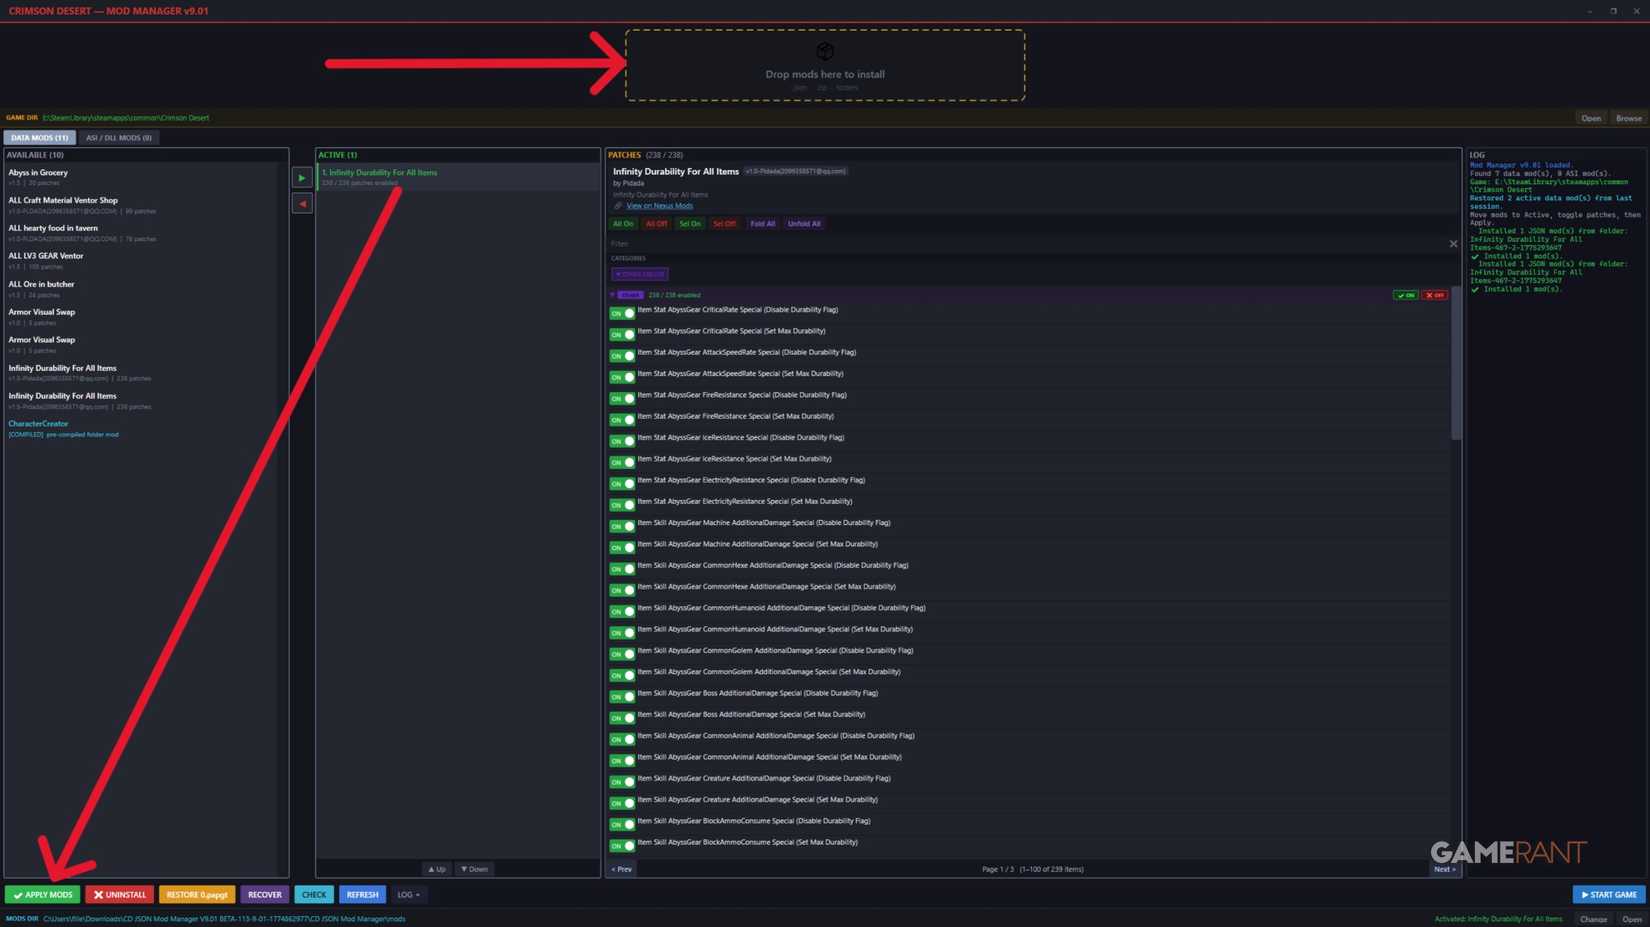Open game directory with top Open button
This screenshot has height=927, width=1650.
(1591, 118)
